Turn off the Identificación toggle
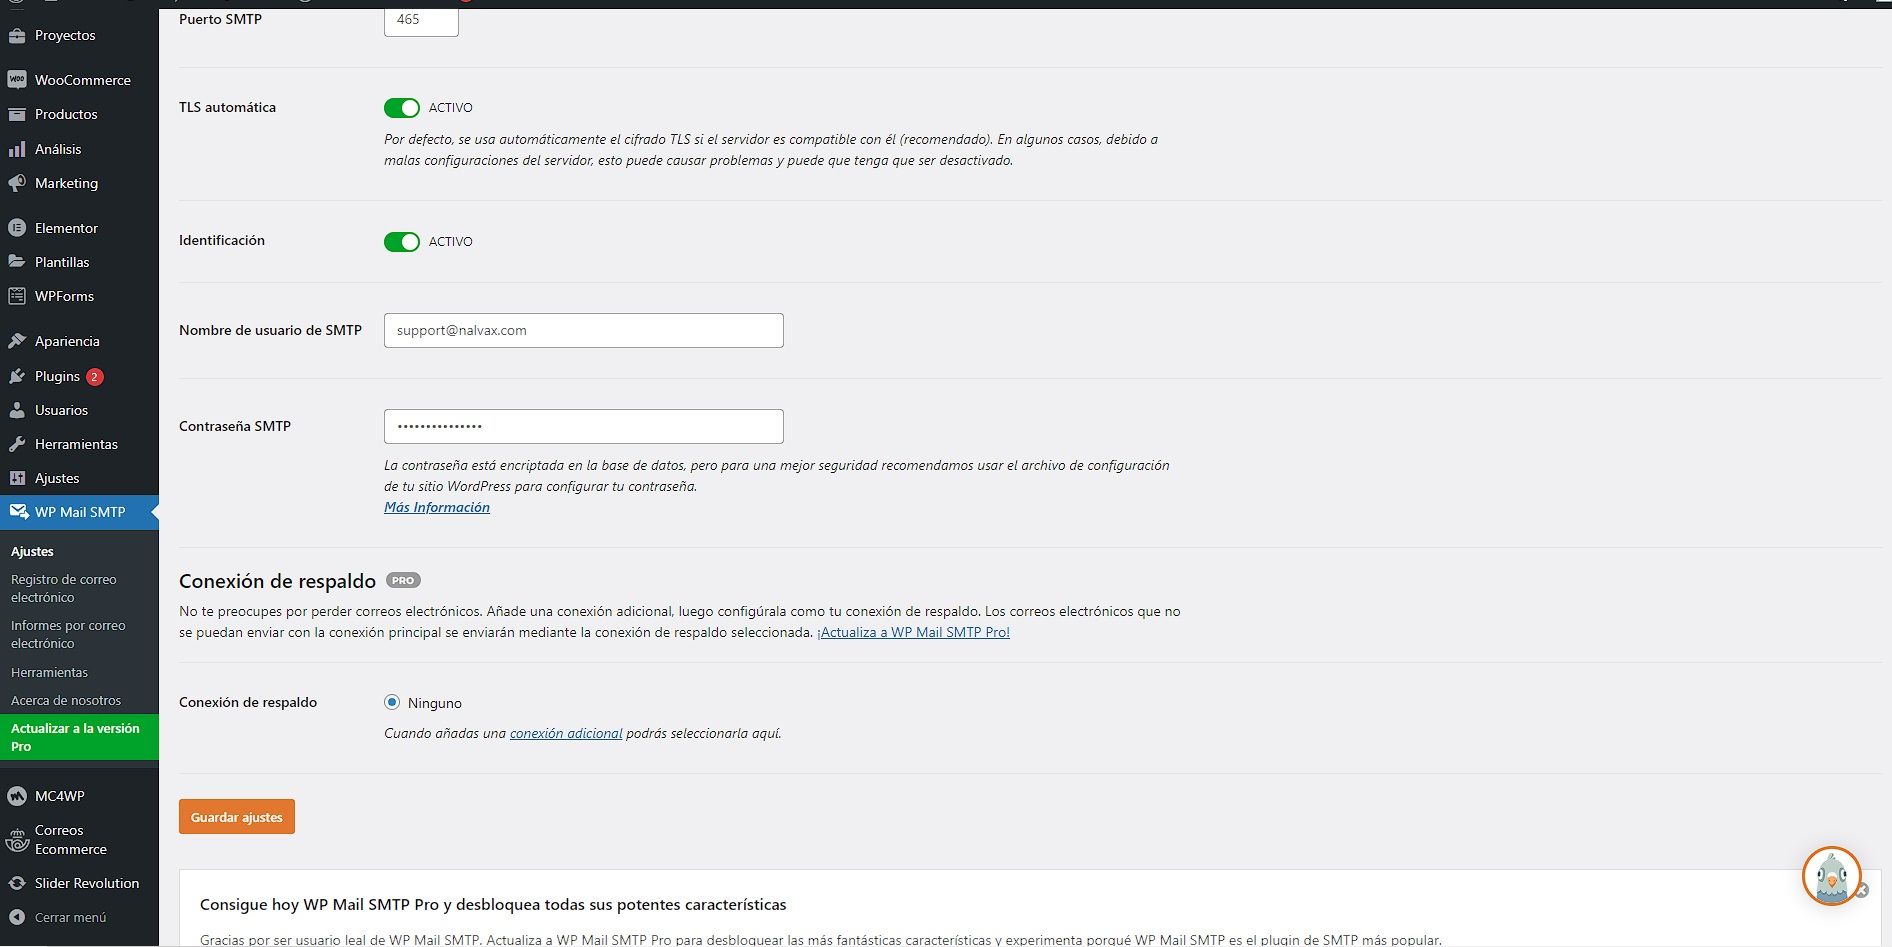This screenshot has width=1892, height=947. click(x=402, y=242)
